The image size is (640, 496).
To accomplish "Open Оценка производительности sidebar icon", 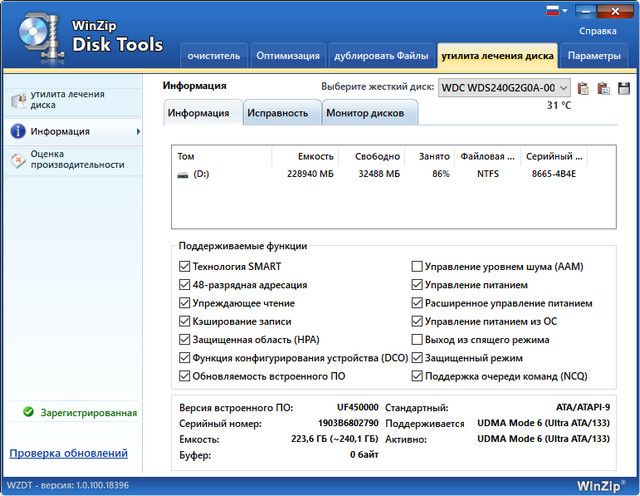I will click(x=18, y=159).
